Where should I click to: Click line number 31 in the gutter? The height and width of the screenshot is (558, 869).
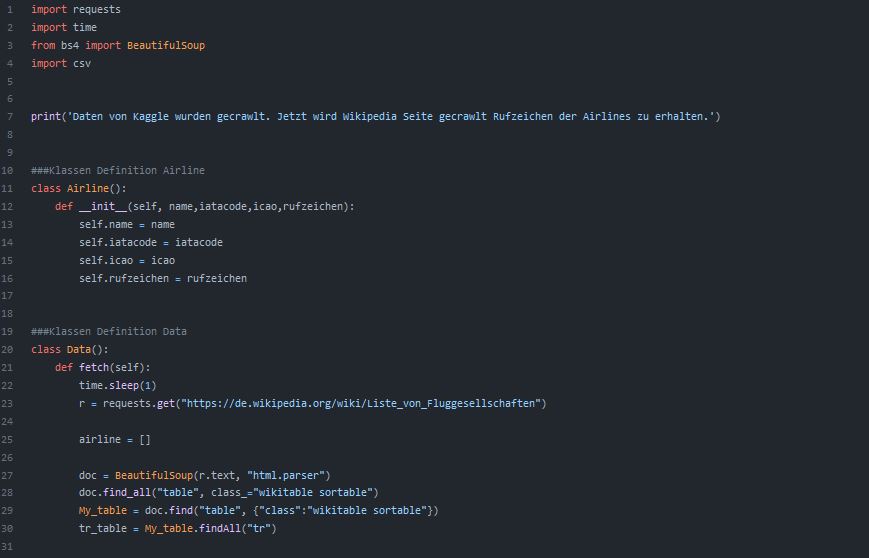click(x=8, y=546)
